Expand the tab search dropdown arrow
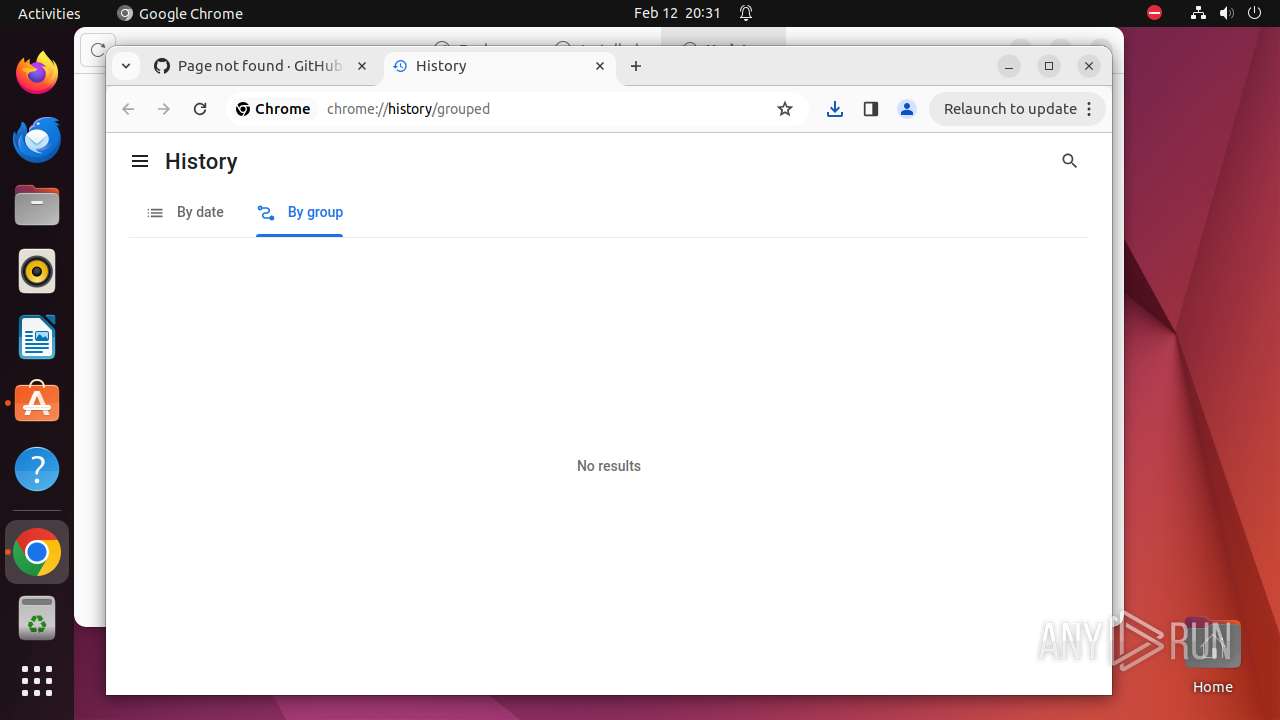Screen dimensions: 1280x720 coord(125,66)
